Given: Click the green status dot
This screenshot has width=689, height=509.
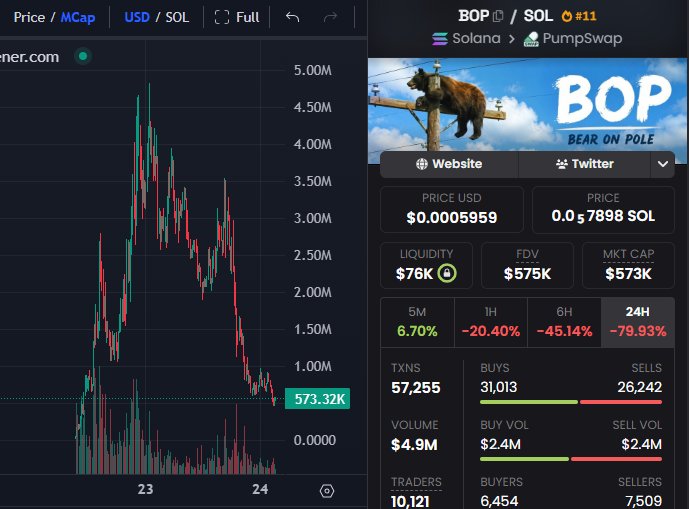Looking at the screenshot, I should (x=83, y=56).
